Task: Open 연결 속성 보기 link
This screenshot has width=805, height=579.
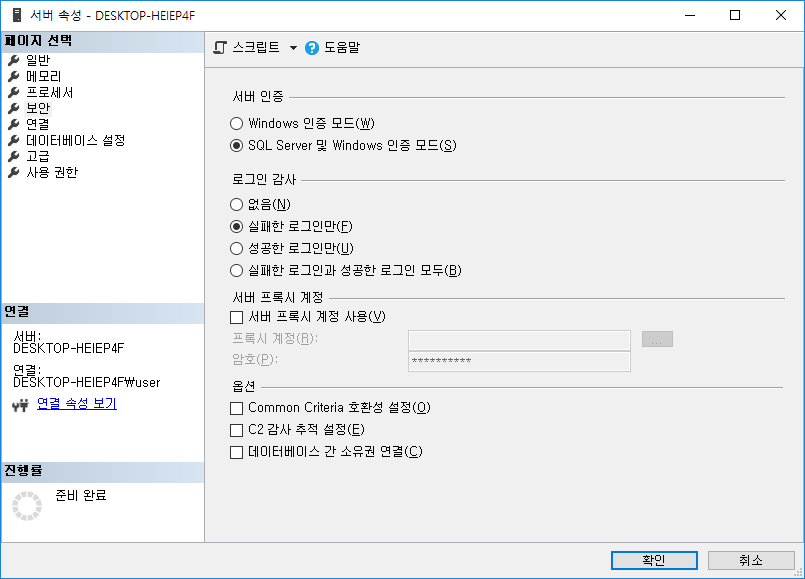Action: click(x=77, y=404)
